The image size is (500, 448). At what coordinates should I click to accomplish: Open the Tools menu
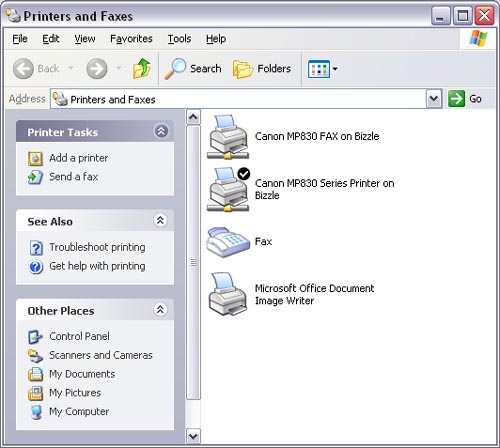click(x=179, y=39)
